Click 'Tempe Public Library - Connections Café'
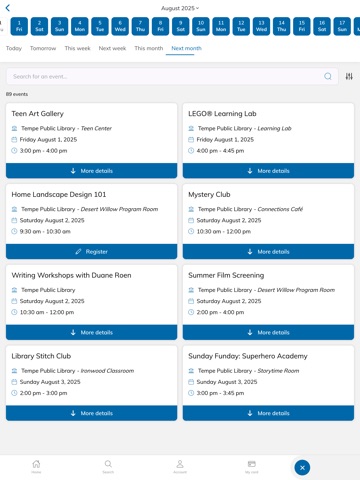This screenshot has width=360, height=480. [x=250, y=209]
